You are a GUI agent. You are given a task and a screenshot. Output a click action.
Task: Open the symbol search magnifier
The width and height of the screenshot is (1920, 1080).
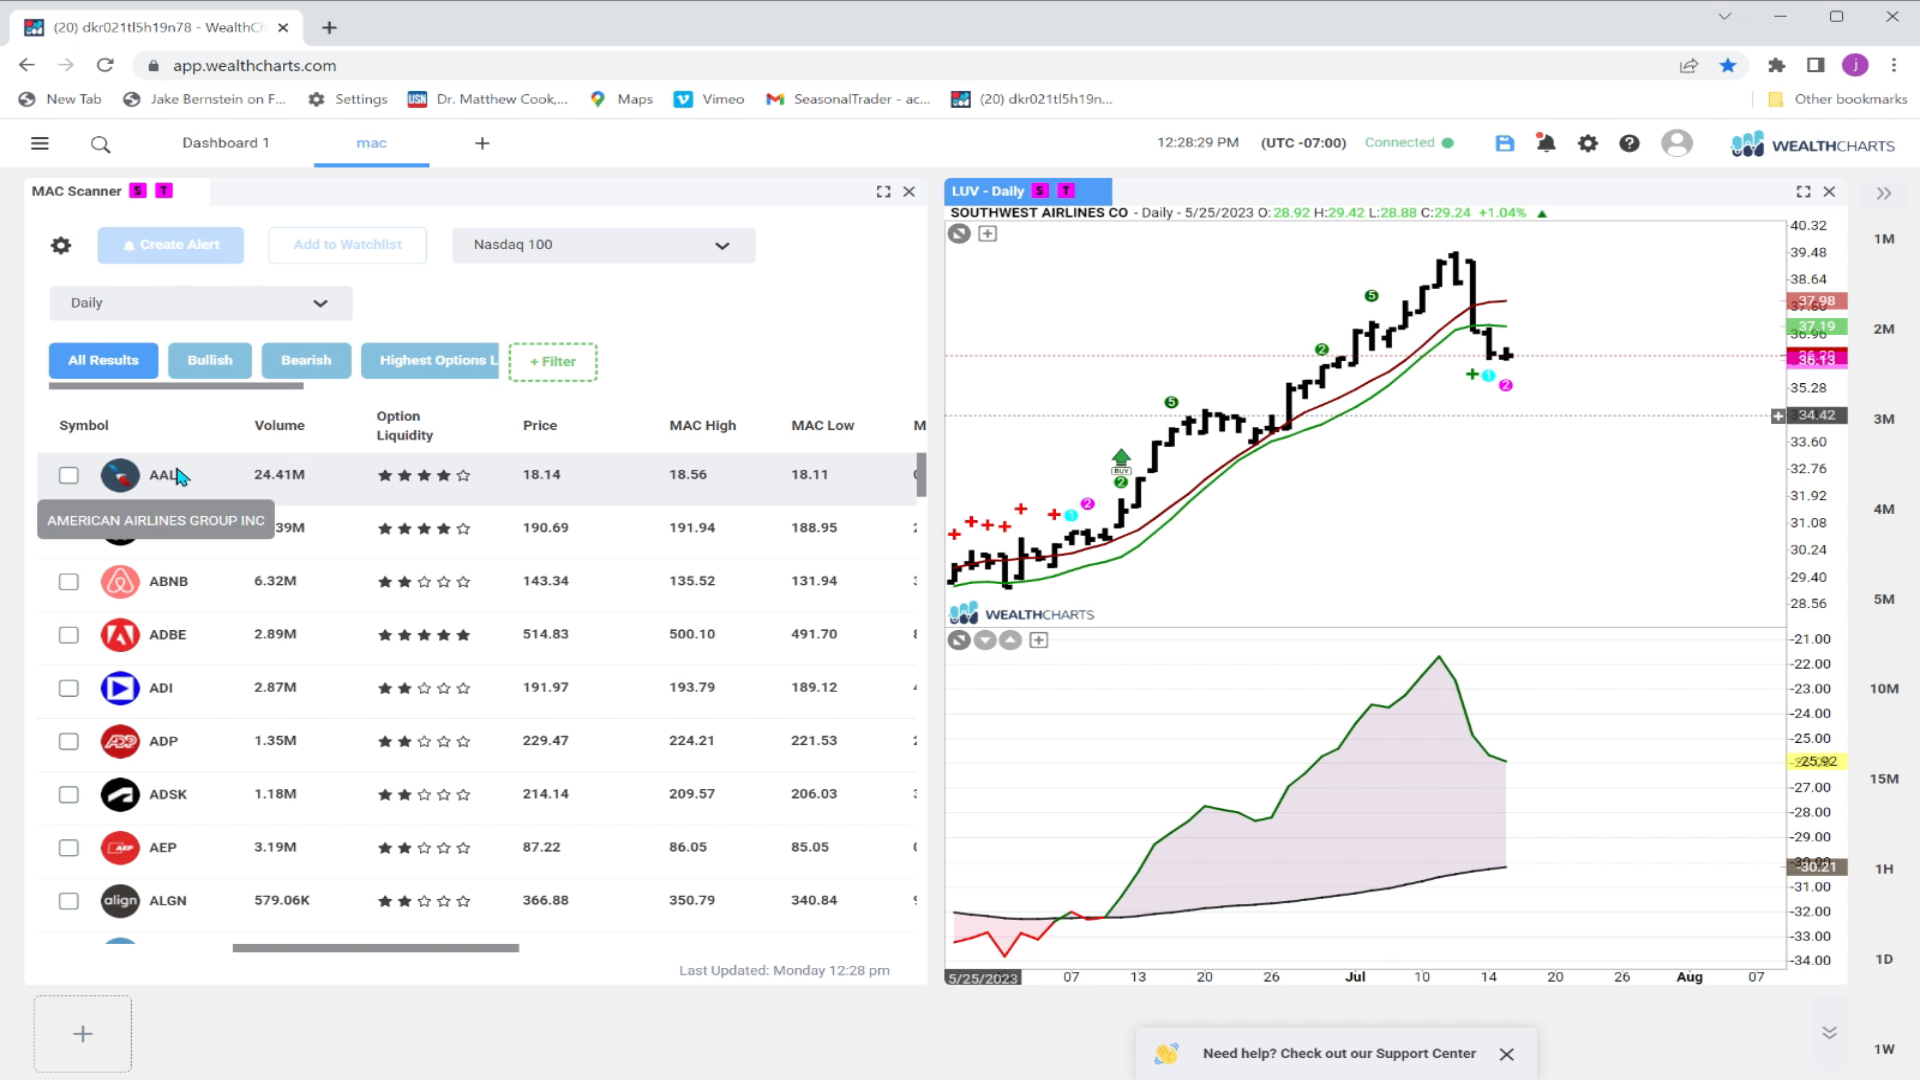click(100, 144)
